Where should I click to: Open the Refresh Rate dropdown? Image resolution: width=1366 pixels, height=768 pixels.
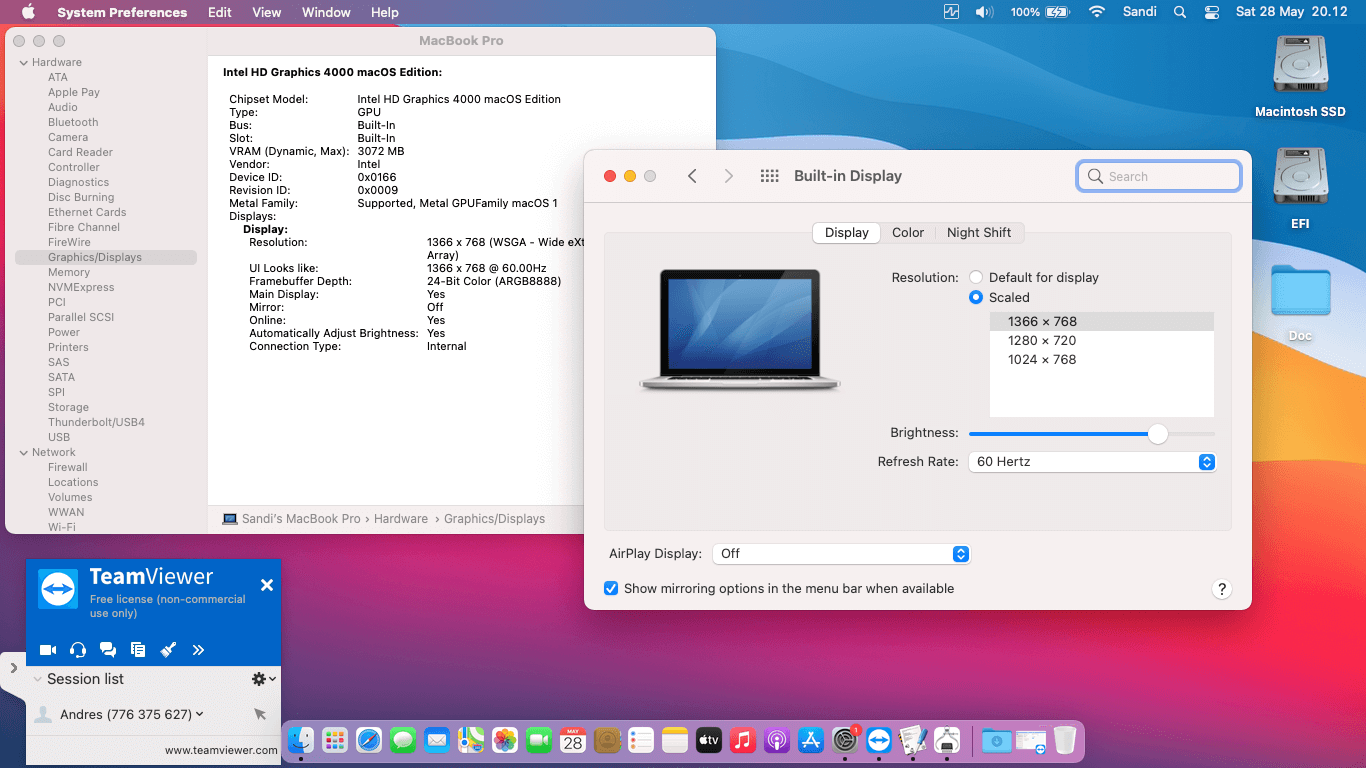(1092, 462)
